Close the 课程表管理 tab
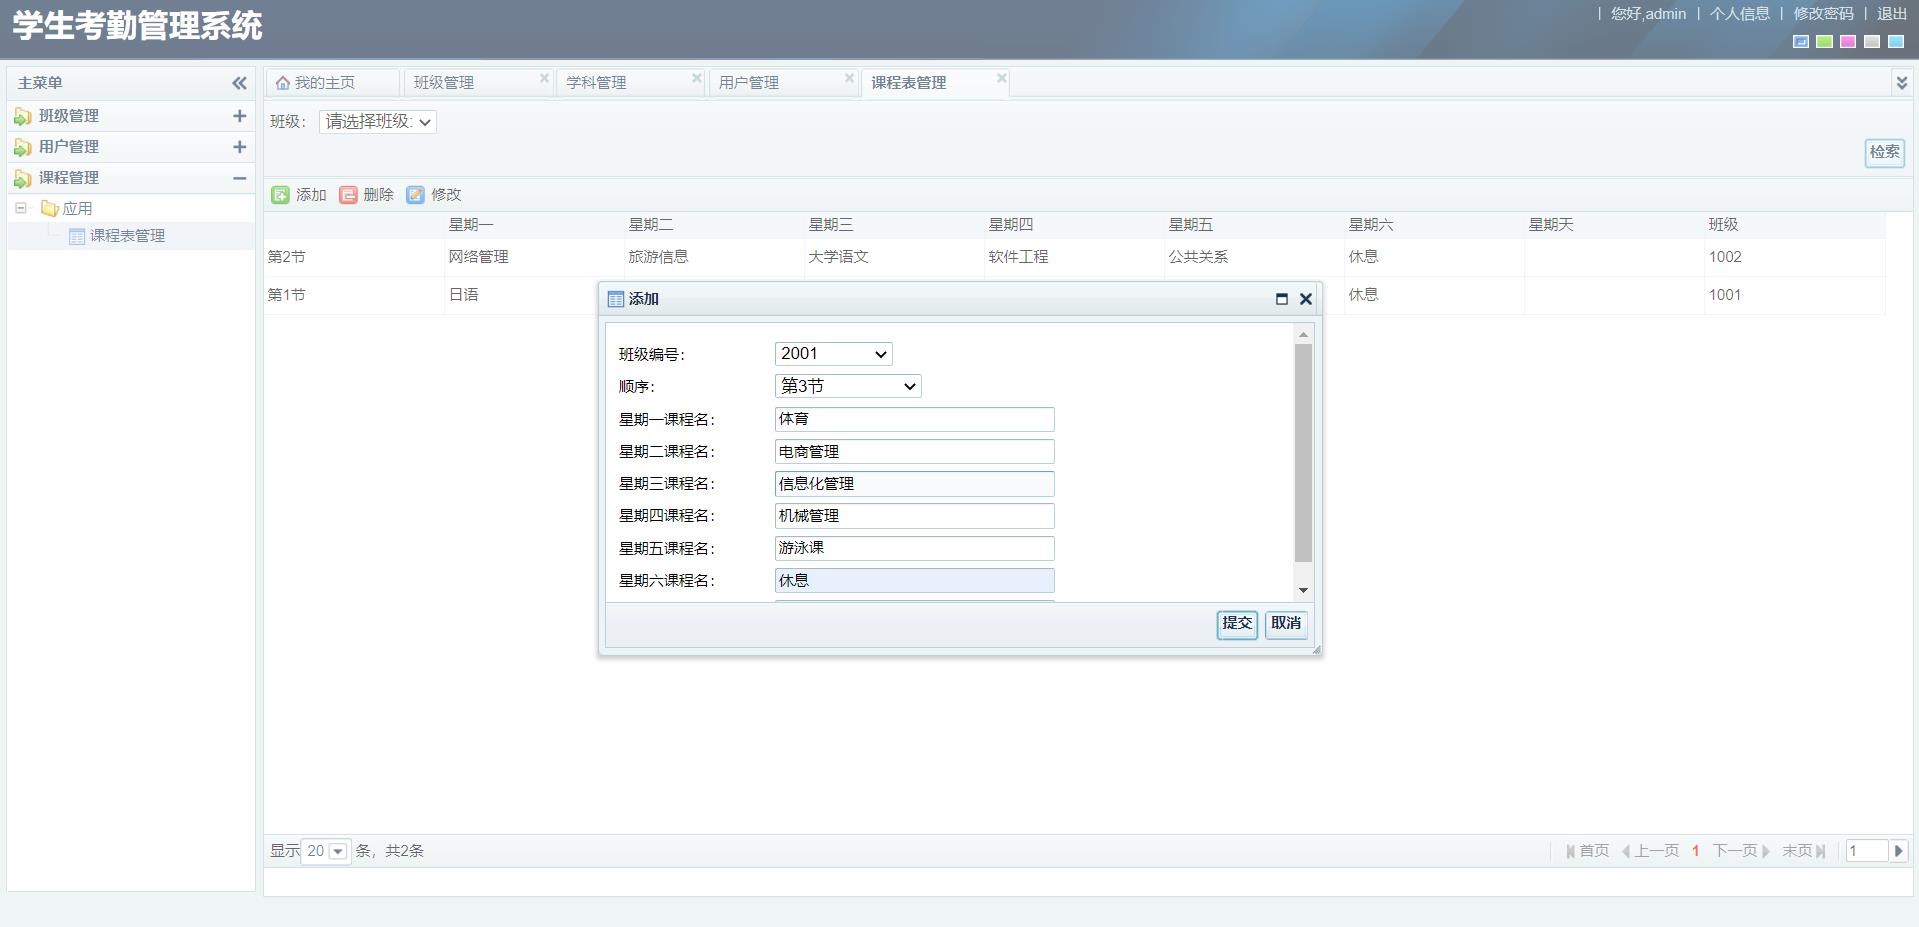1919x927 pixels. pyautogui.click(x=1001, y=78)
